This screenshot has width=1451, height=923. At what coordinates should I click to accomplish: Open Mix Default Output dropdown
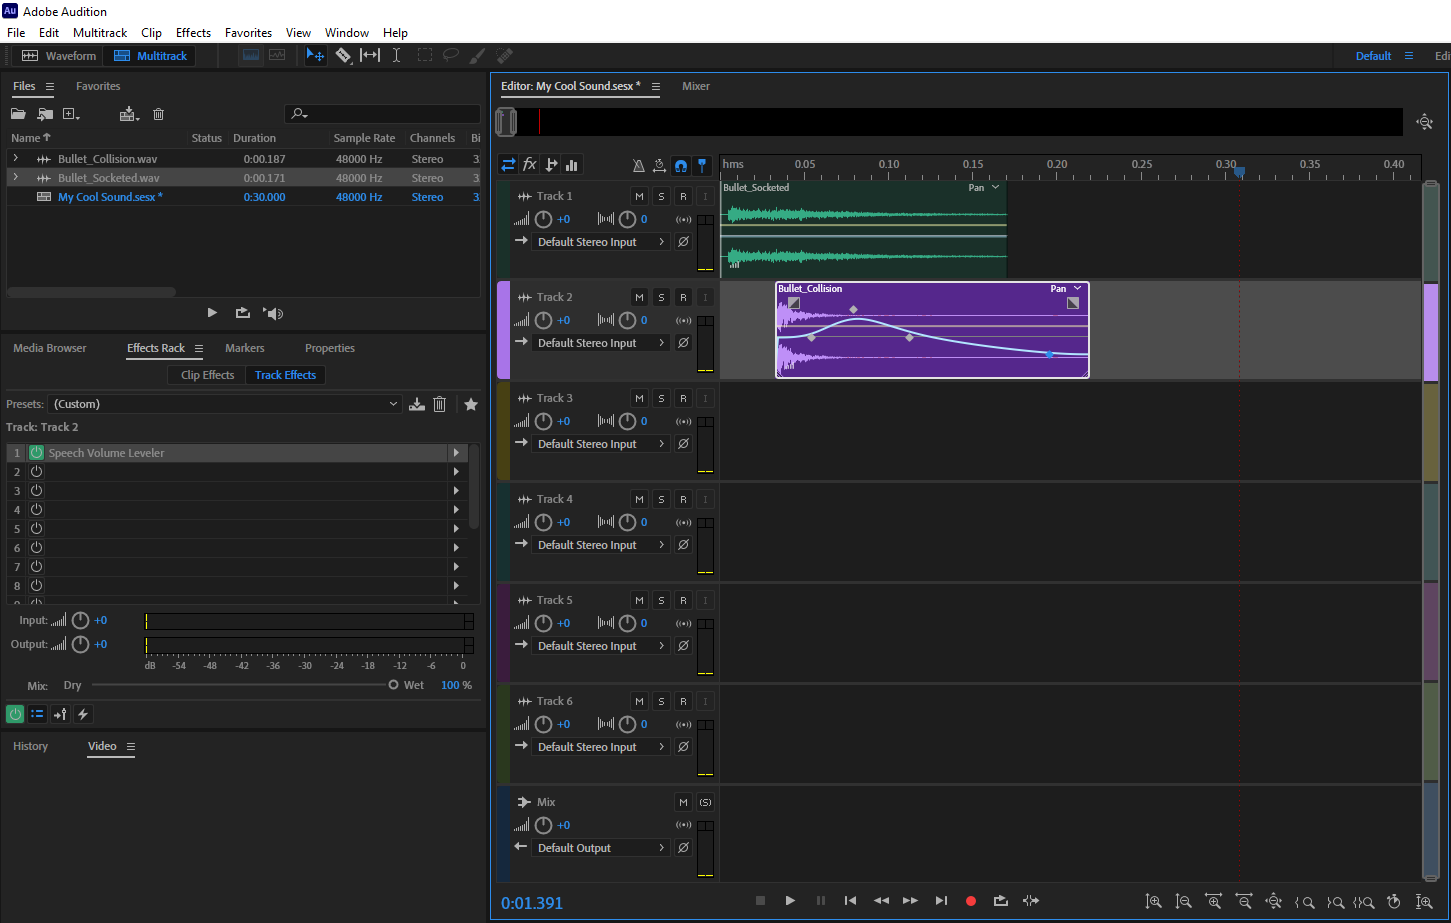click(601, 848)
